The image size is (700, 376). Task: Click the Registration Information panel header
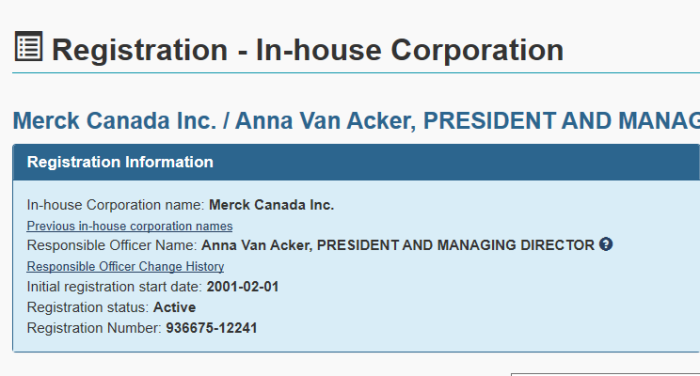[356, 162]
